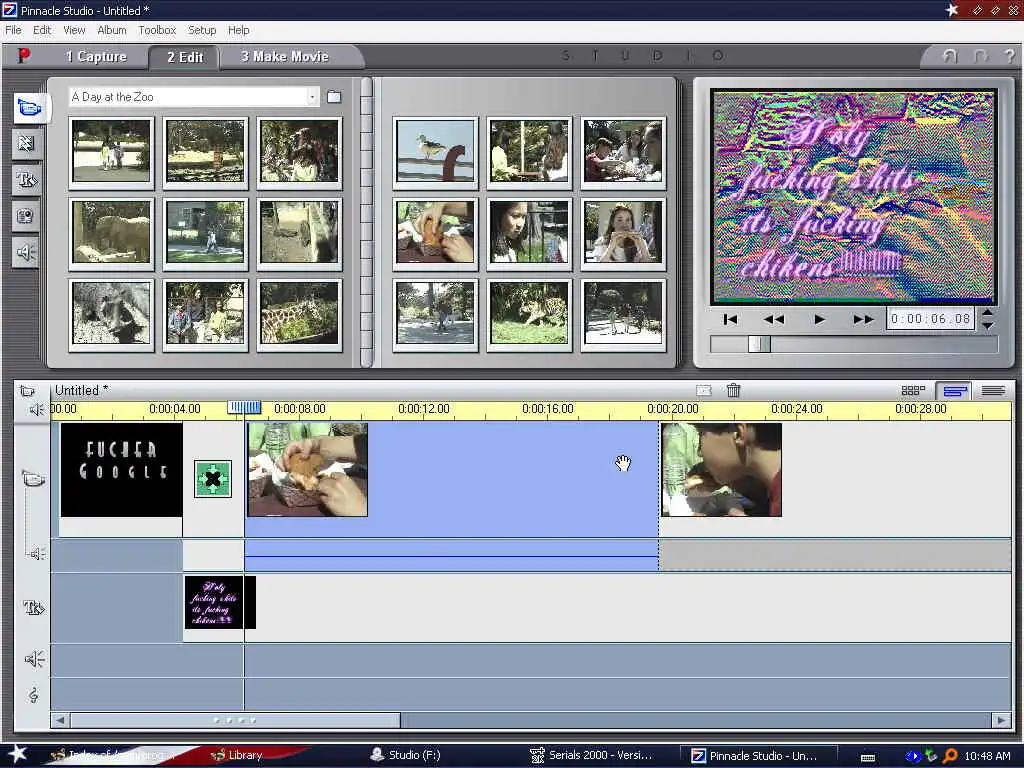
Task: Open the video toolbox camera icon
Action: tap(27, 391)
